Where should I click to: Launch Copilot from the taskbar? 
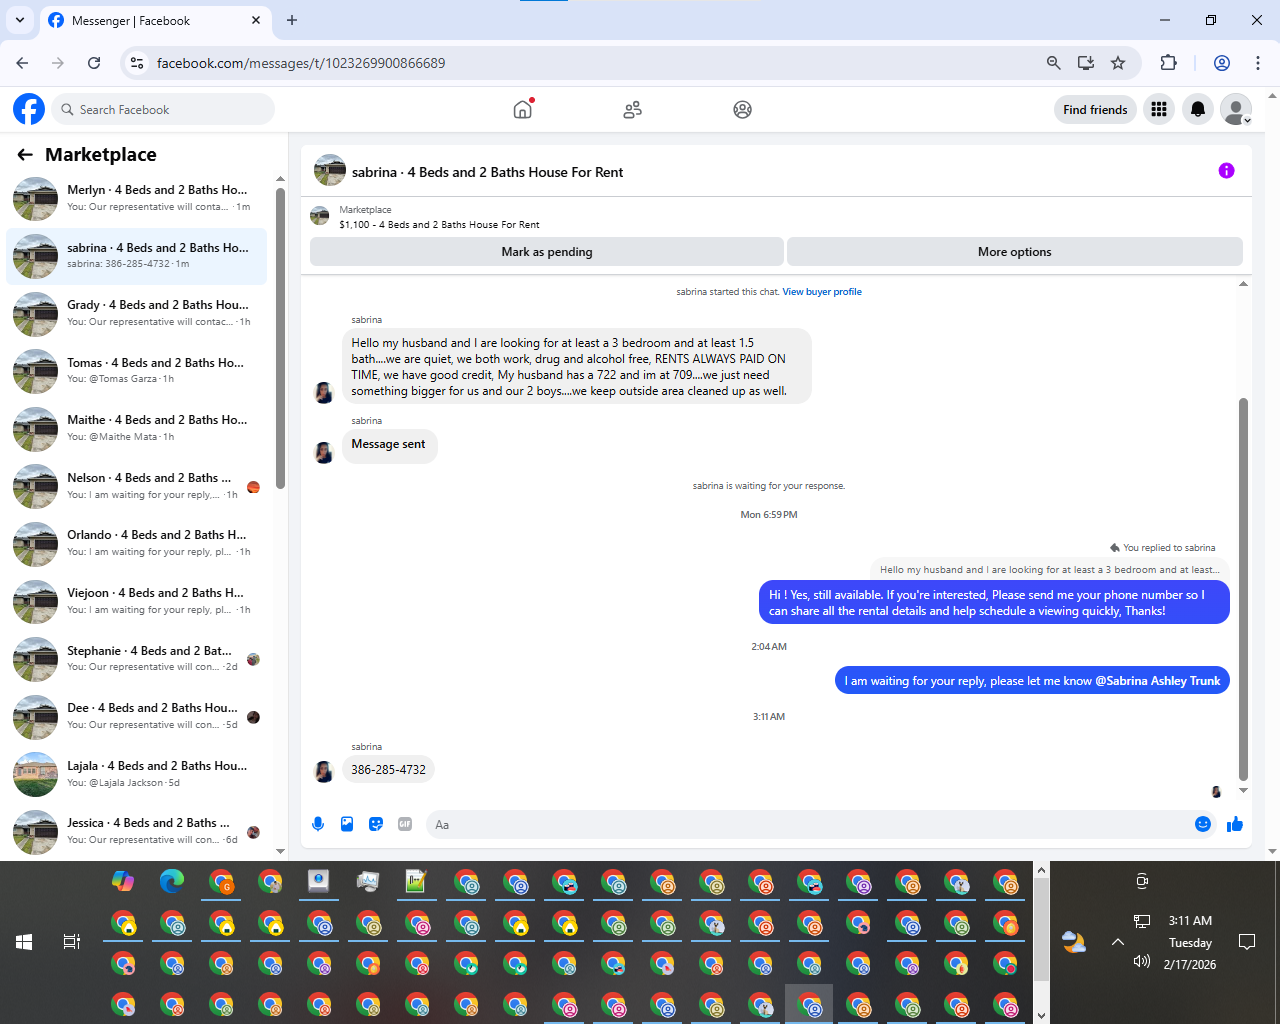pos(123,881)
